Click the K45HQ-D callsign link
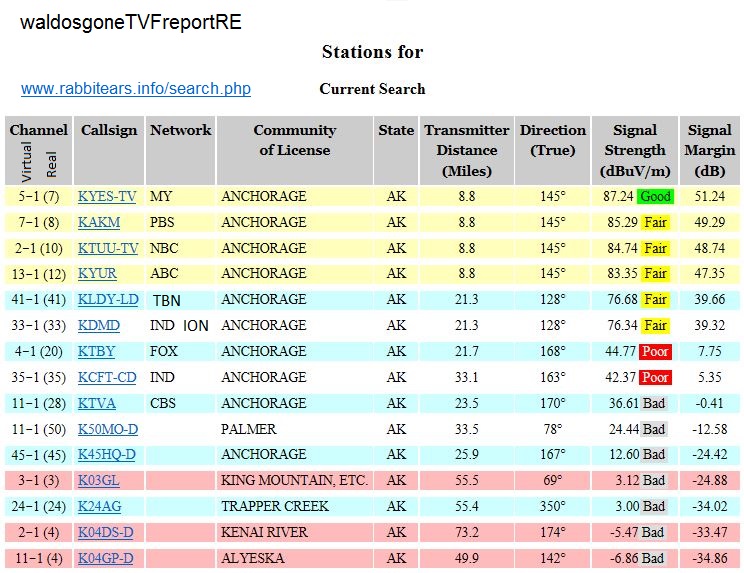Screen dimensions: 744x573 (x=108, y=455)
